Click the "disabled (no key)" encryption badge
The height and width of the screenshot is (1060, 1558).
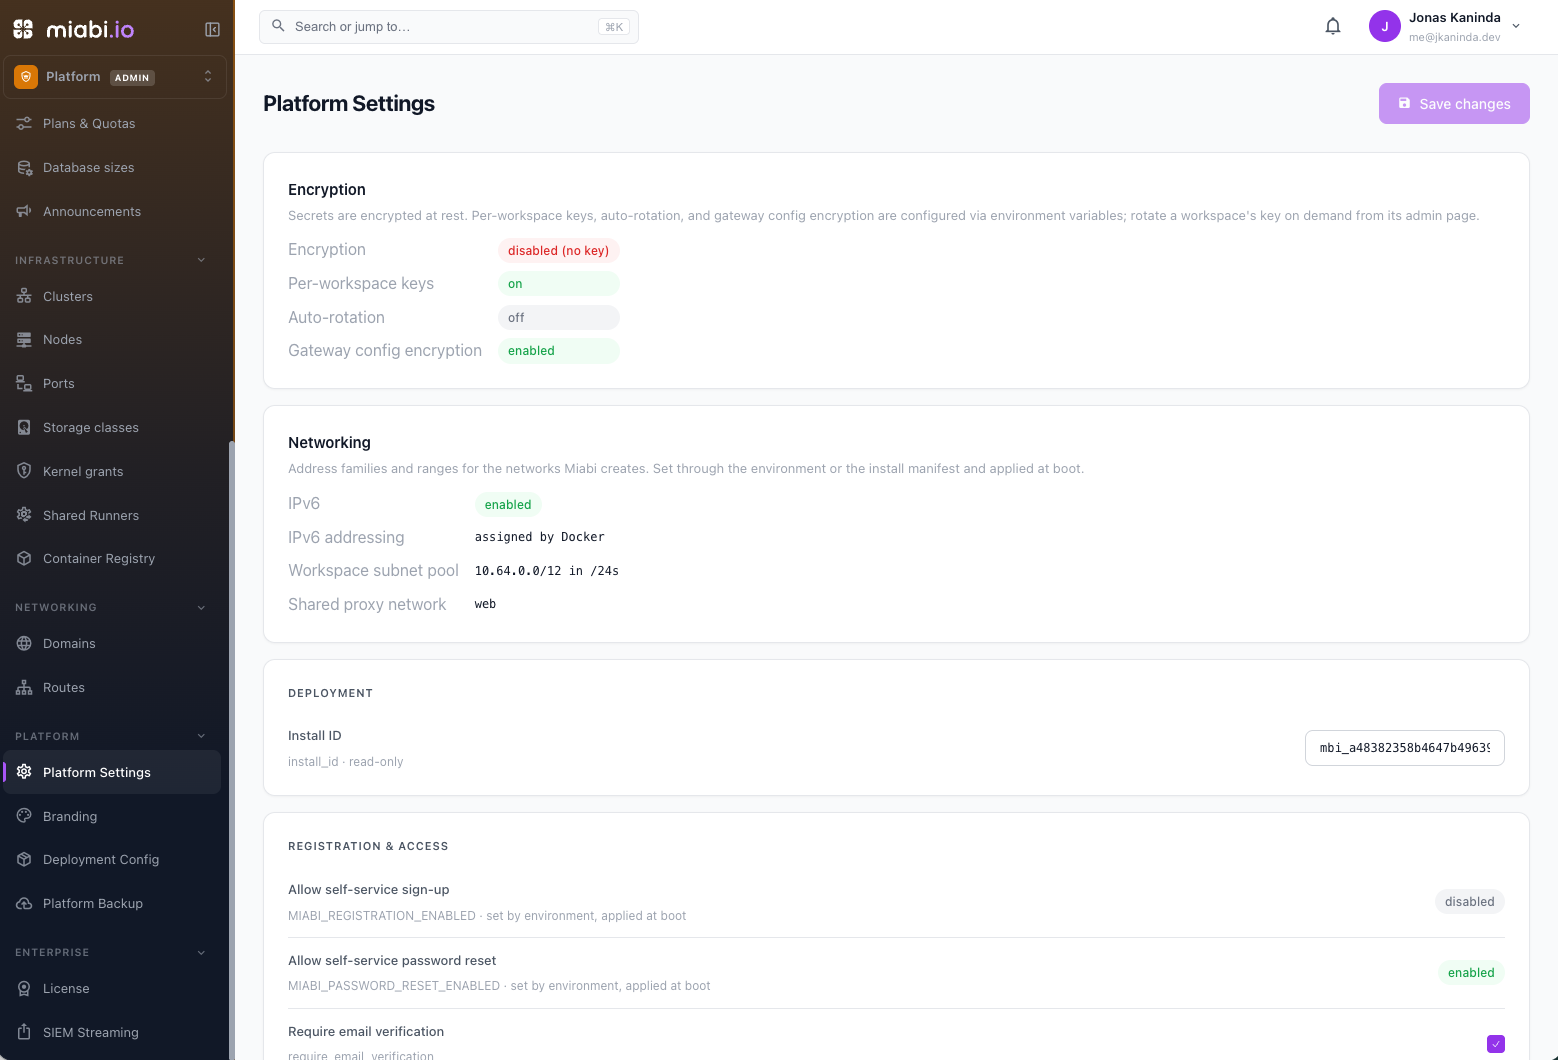(x=559, y=251)
